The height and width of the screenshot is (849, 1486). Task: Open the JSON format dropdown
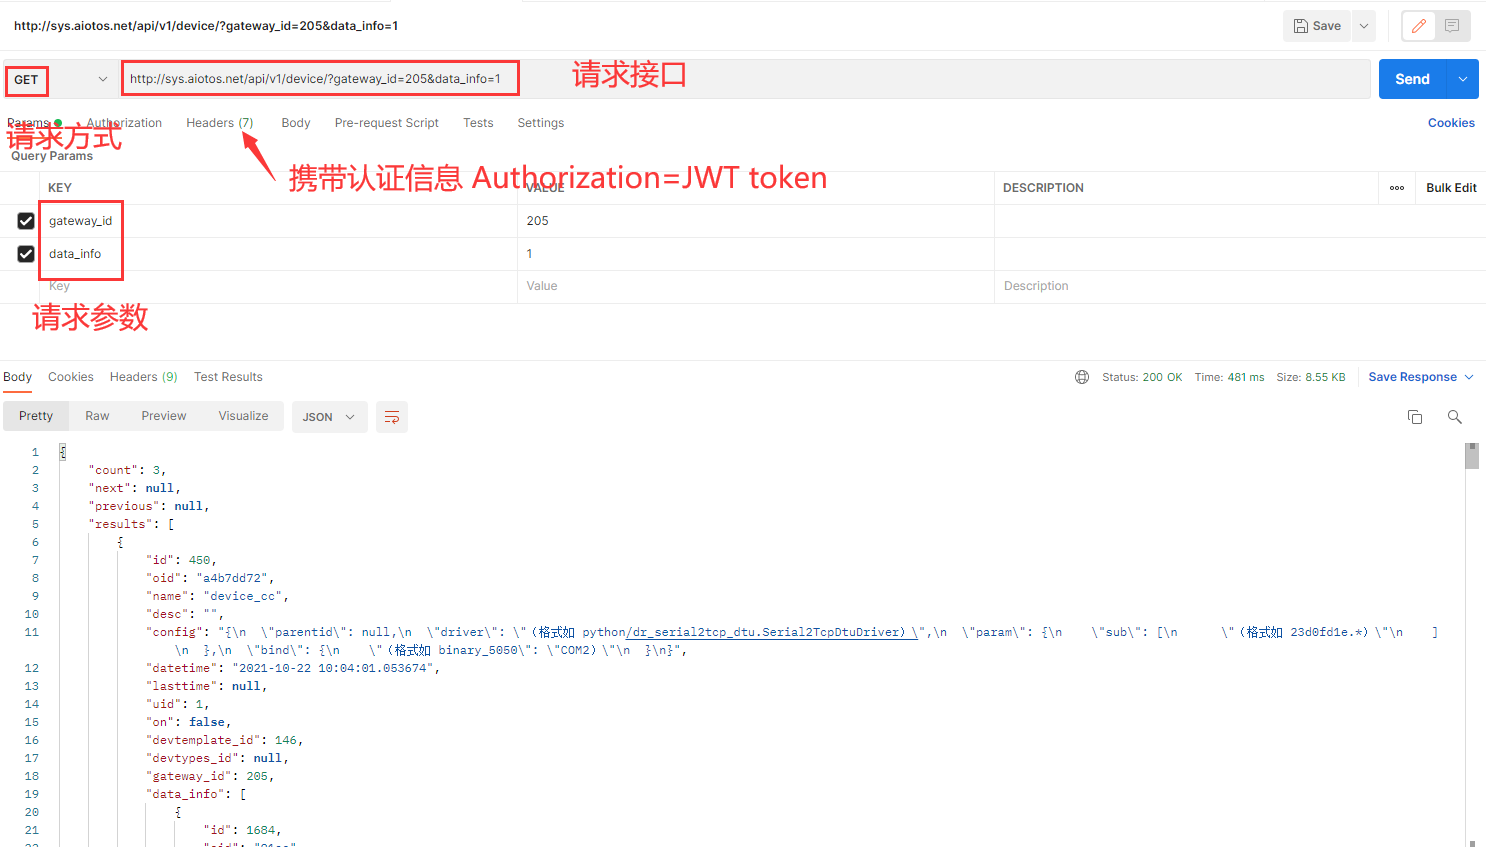point(329,417)
